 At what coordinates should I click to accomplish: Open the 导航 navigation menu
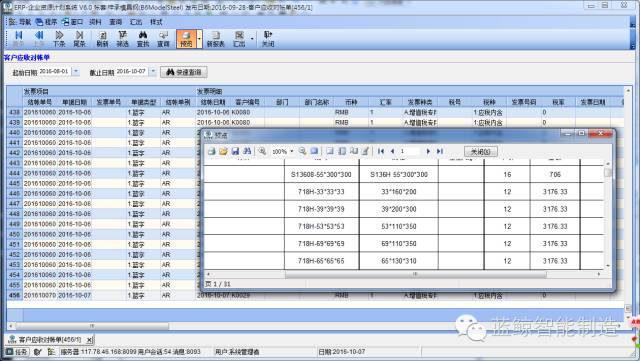(x=20, y=22)
